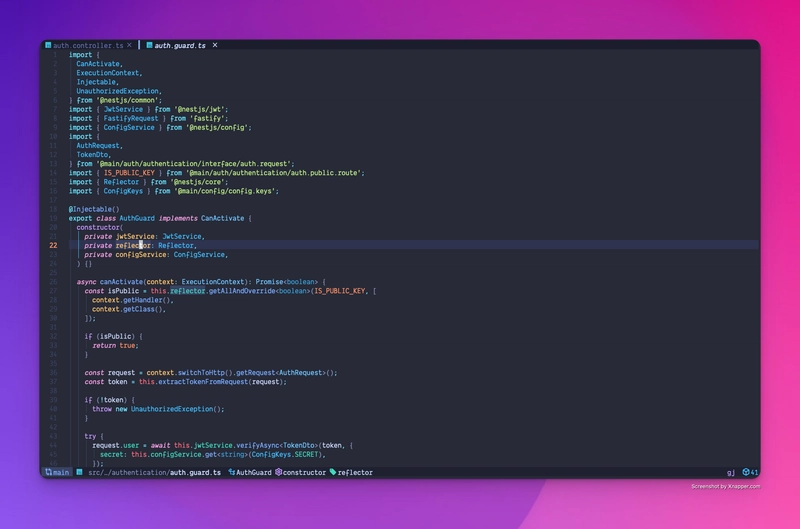Click the cube icon before constructor breadcrumb
Image resolution: width=800 pixels, height=529 pixels.
click(x=279, y=472)
